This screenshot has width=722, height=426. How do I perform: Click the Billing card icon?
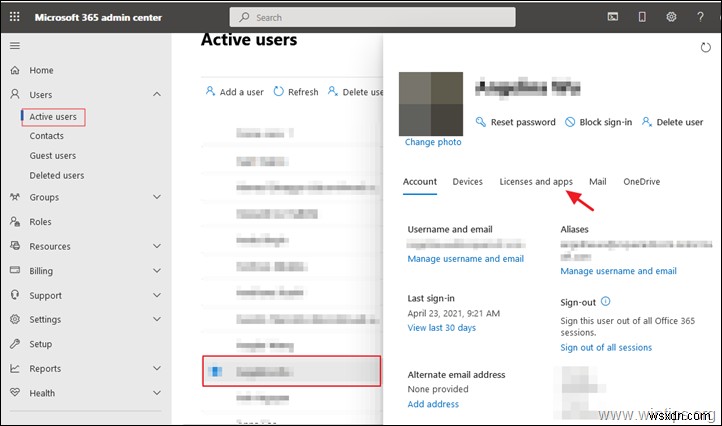(15, 270)
